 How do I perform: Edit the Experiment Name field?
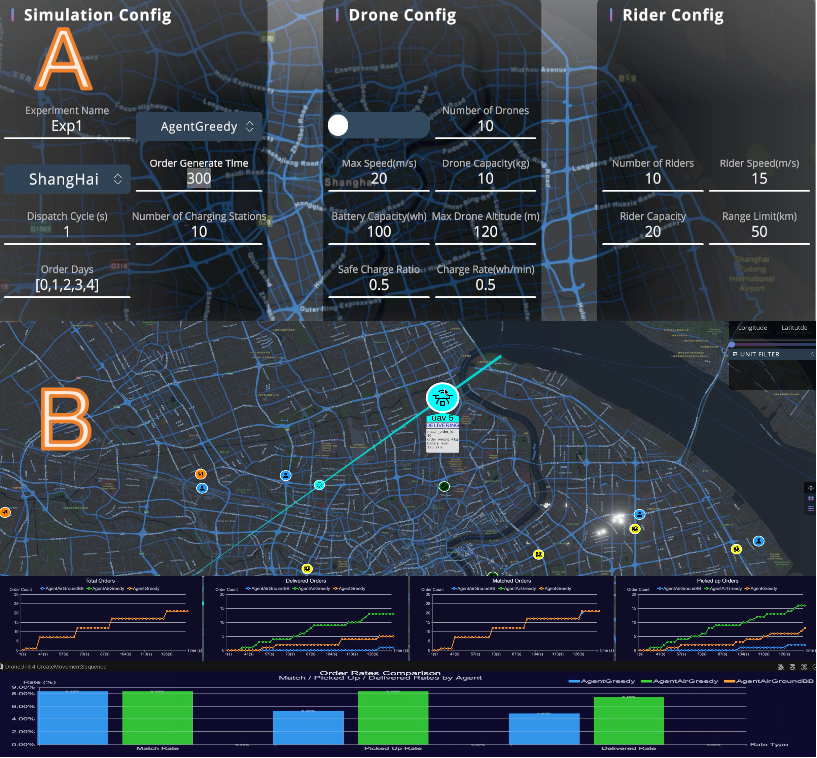pos(67,127)
